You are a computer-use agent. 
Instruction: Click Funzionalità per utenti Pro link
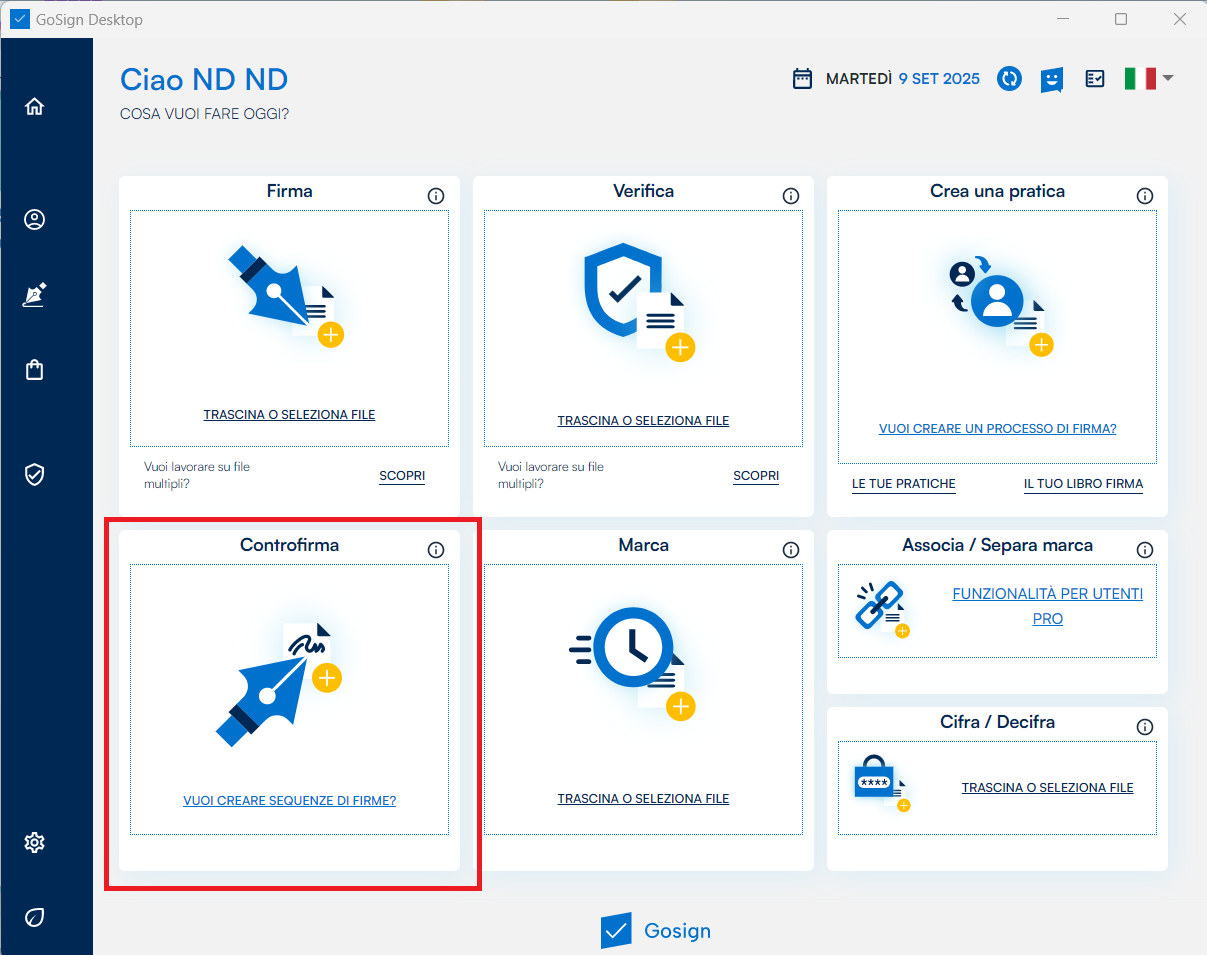coord(1046,606)
